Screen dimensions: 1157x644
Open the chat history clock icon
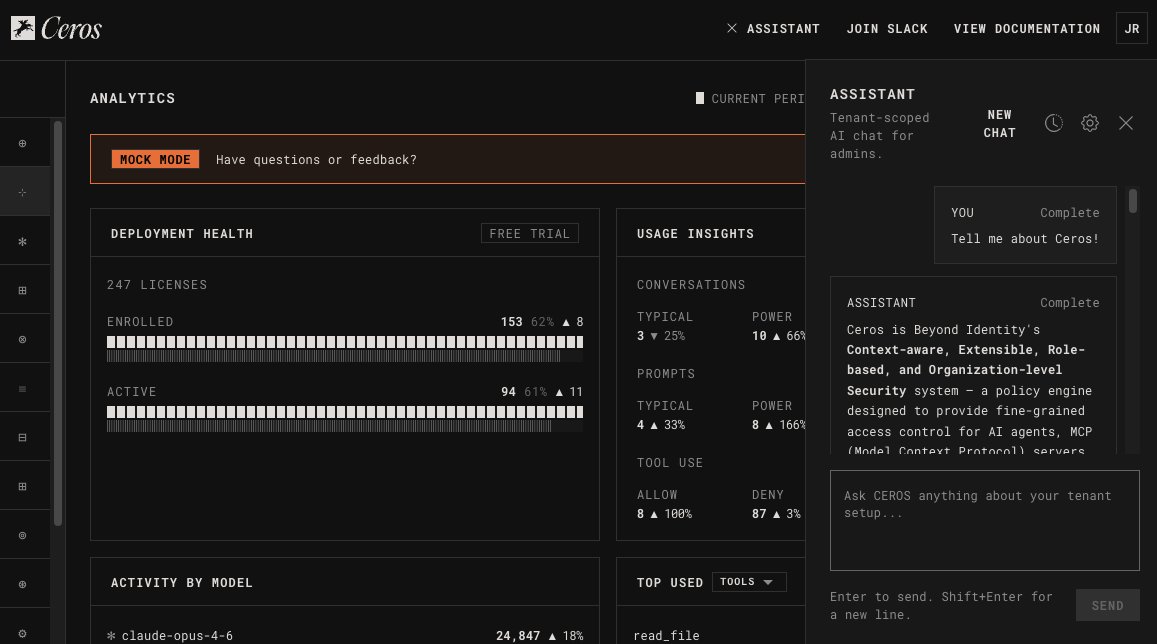coord(1054,123)
